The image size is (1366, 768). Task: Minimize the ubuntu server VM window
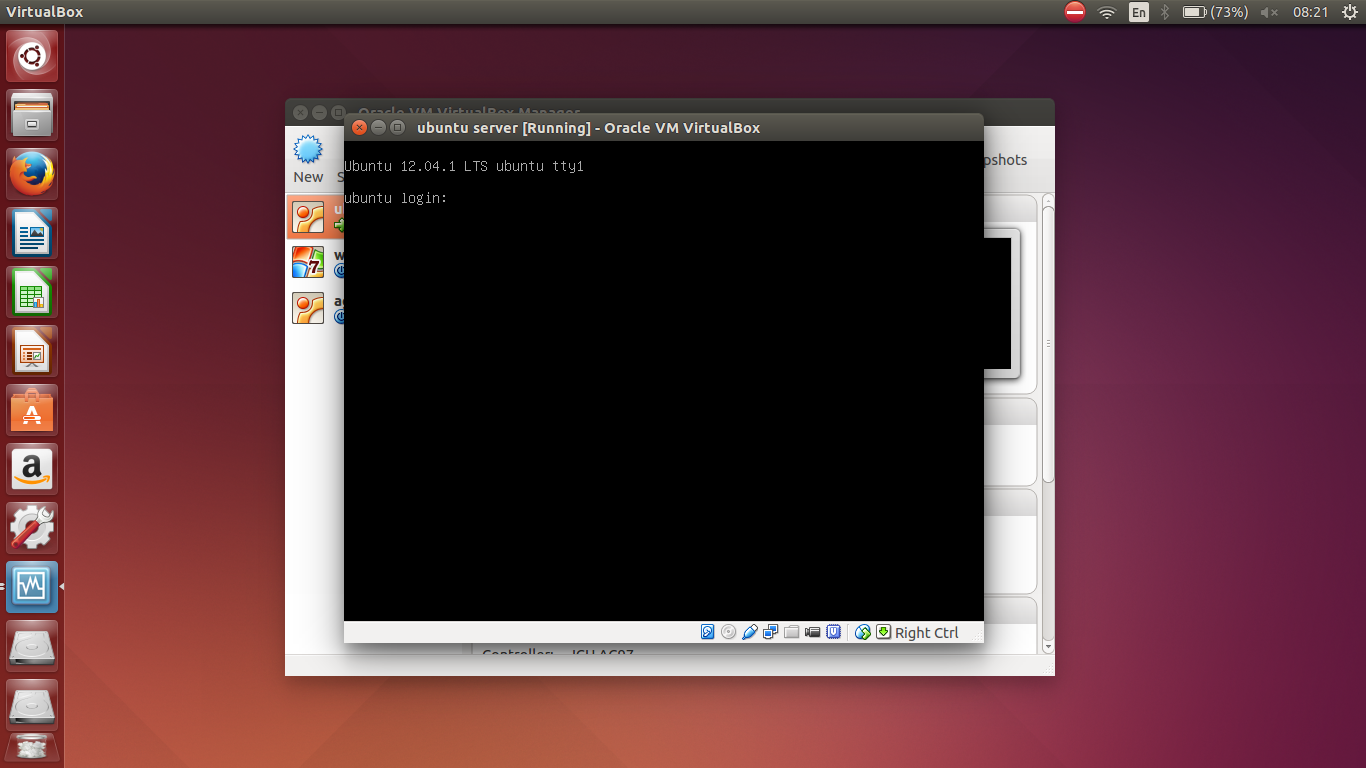tap(379, 127)
